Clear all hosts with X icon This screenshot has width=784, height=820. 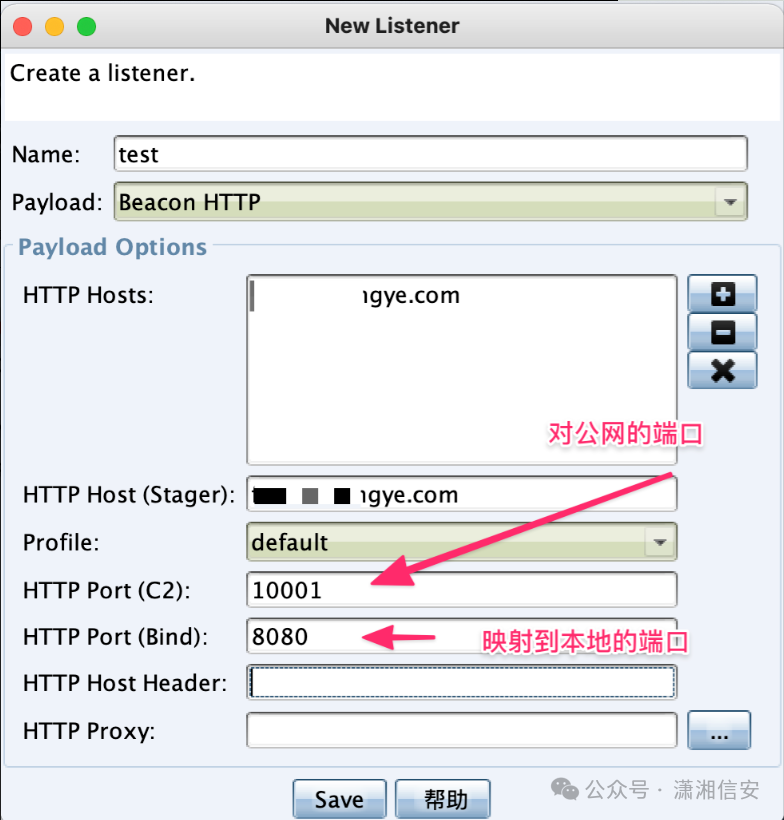pyautogui.click(x=722, y=370)
